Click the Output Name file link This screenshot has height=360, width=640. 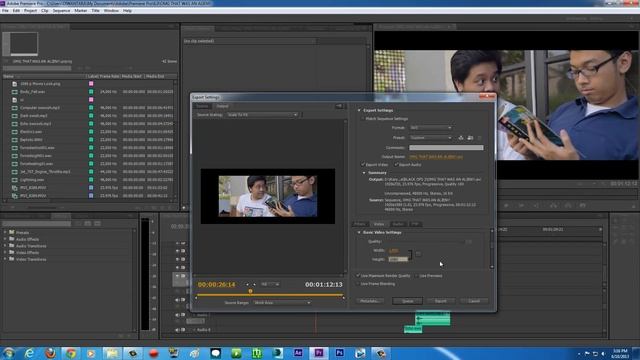click(436, 157)
